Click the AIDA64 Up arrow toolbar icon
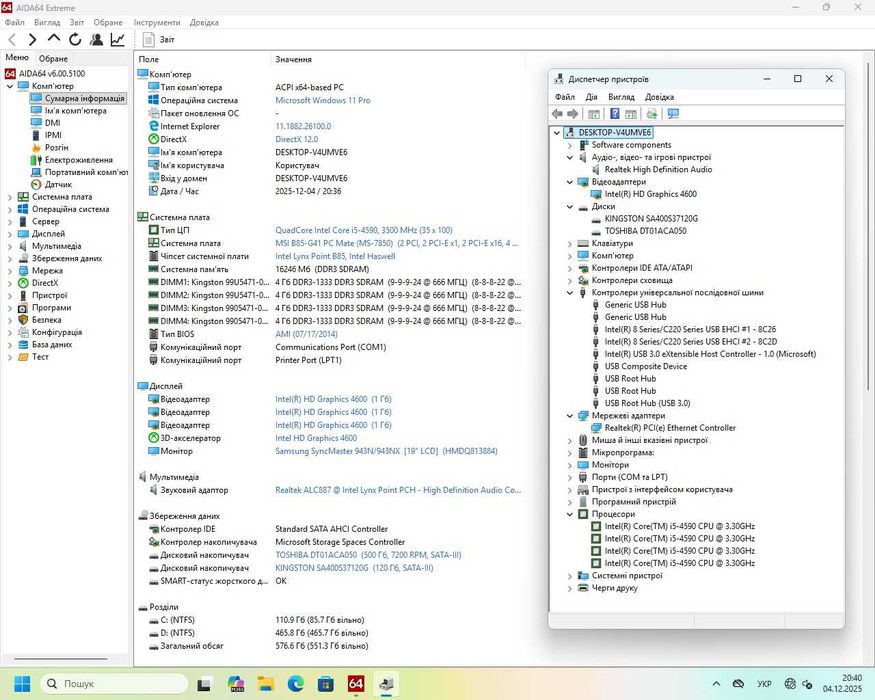Viewport: 875px width, 700px height. pos(54,39)
